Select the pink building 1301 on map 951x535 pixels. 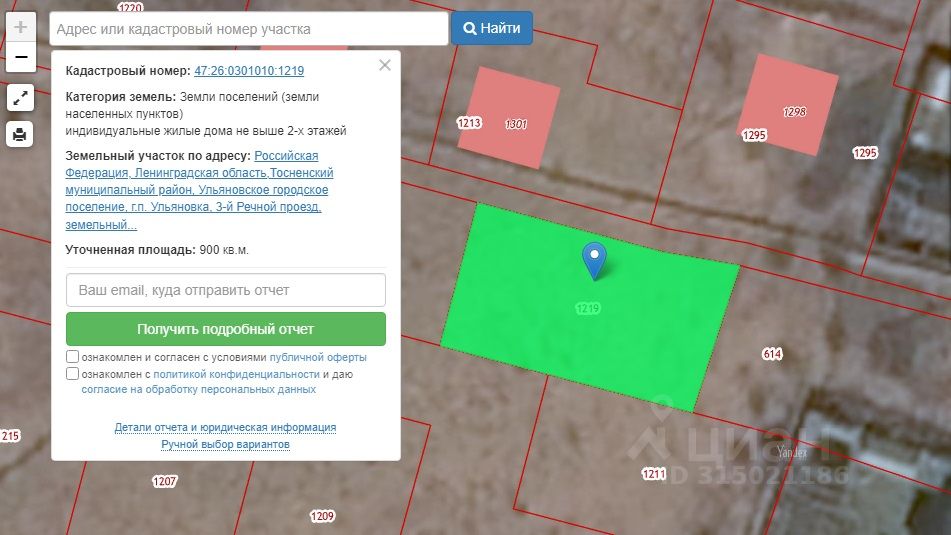(x=508, y=118)
